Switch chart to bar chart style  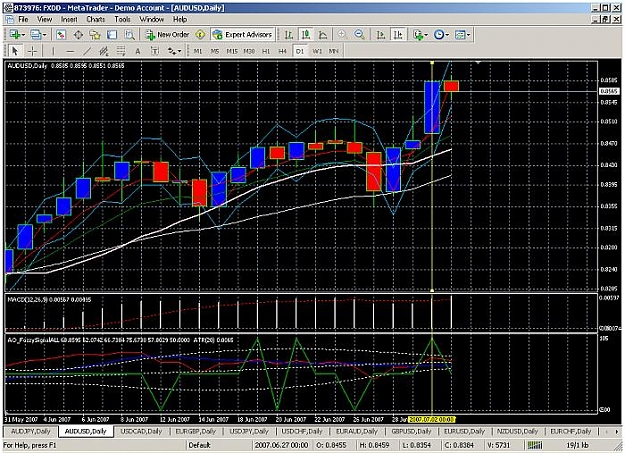289,35
